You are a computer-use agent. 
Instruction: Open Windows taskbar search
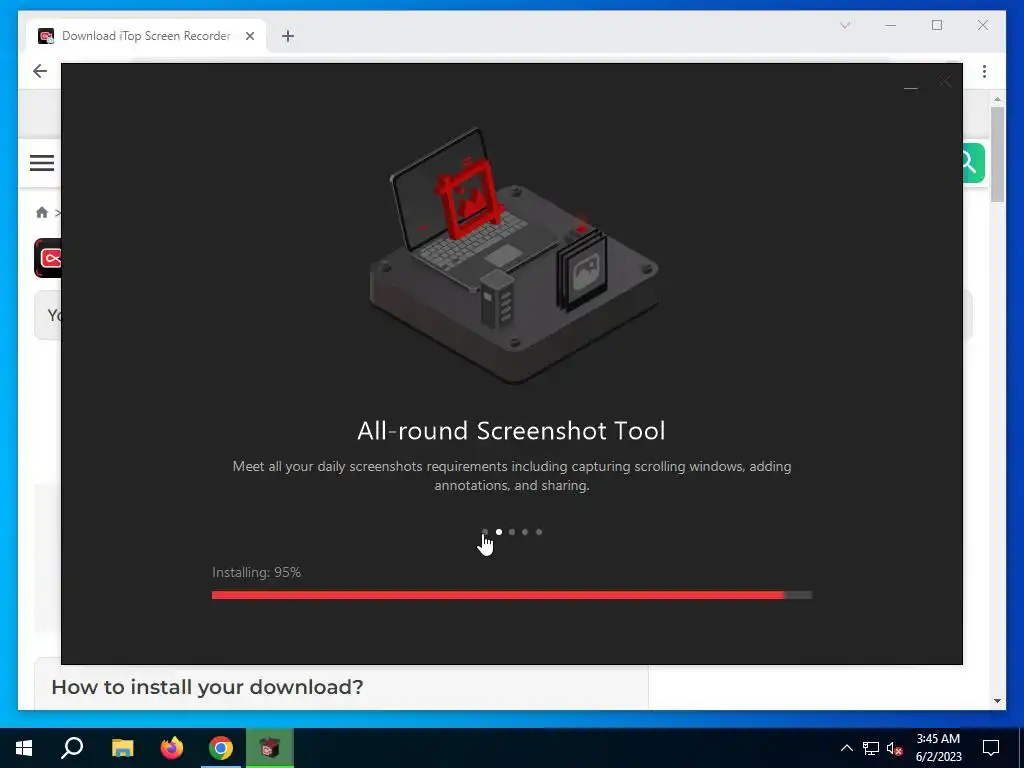[72, 748]
